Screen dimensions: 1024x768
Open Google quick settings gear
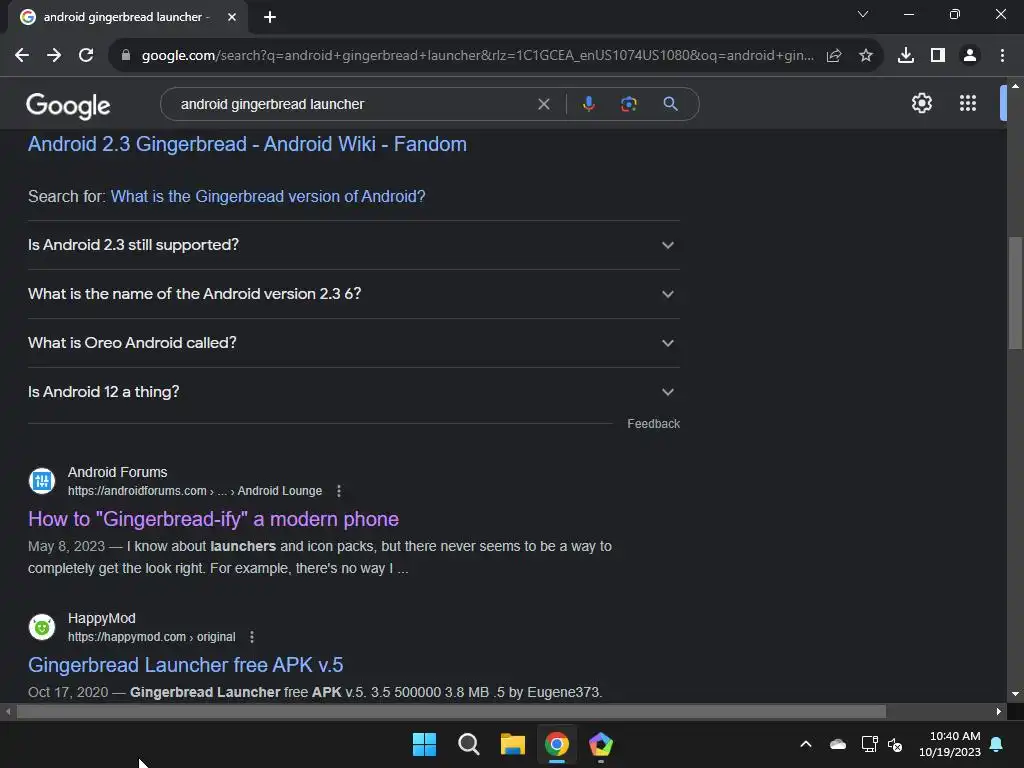921,103
